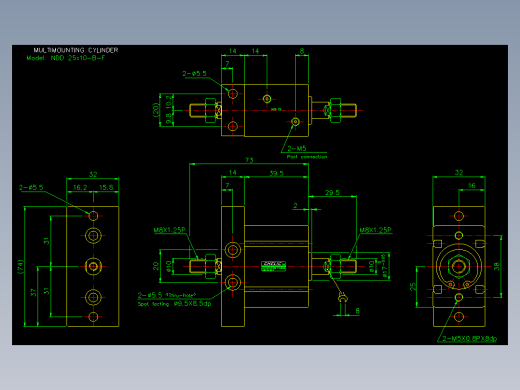Select the 32 width dimension in right view
This screenshot has width=520, height=390.
click(x=459, y=173)
